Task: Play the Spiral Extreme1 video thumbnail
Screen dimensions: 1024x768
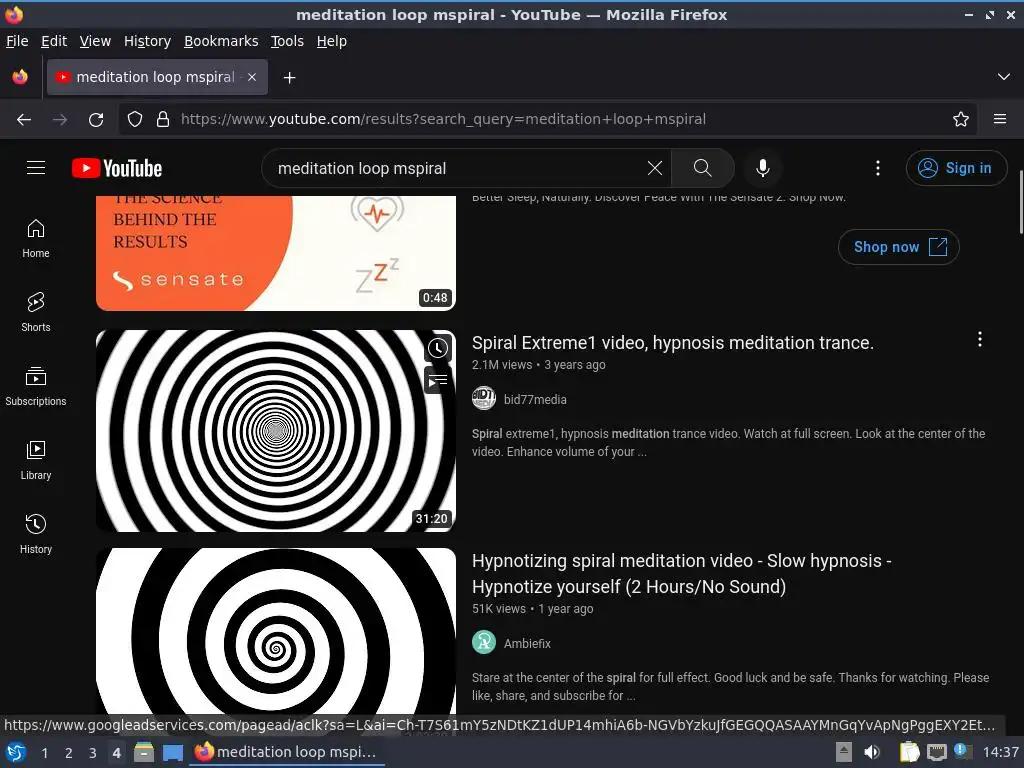Action: point(276,431)
